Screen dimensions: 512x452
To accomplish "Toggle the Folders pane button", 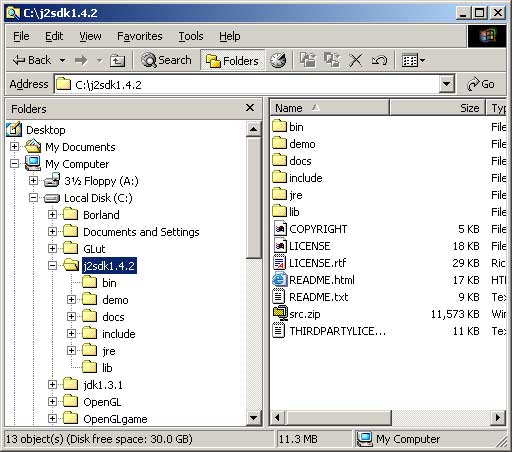I will point(232,61).
